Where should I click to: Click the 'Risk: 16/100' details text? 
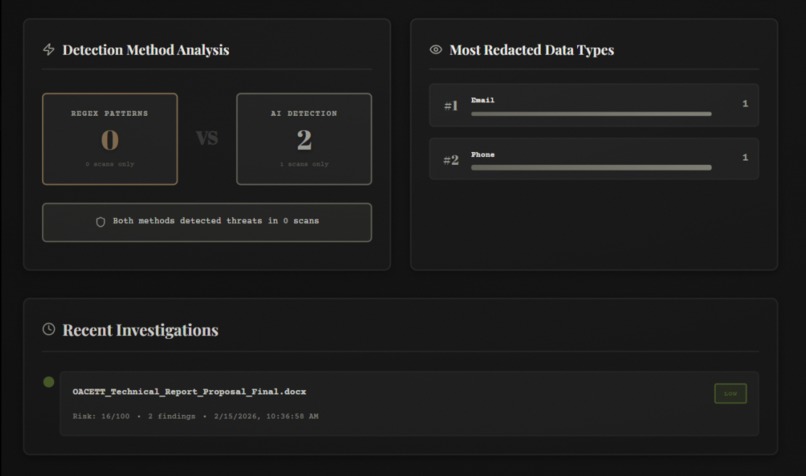tap(101, 416)
